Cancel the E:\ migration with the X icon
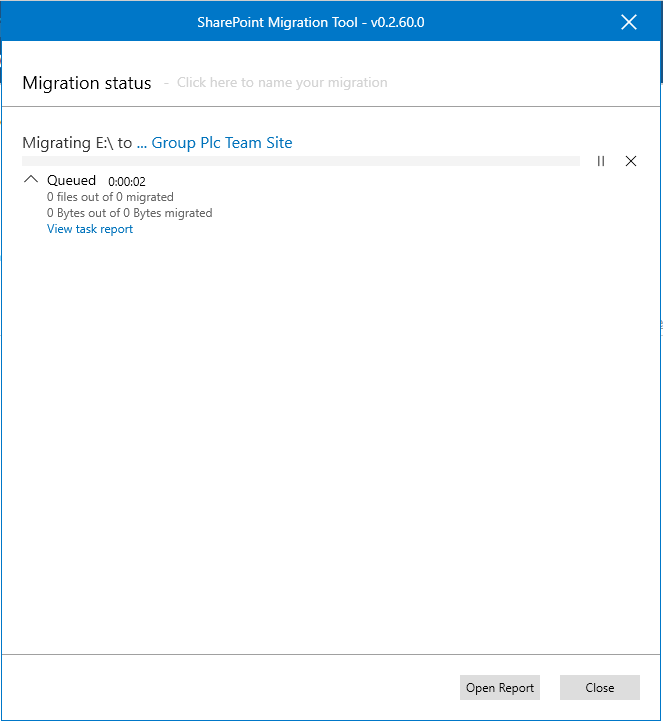Viewport: 663px width, 721px height. [631, 161]
